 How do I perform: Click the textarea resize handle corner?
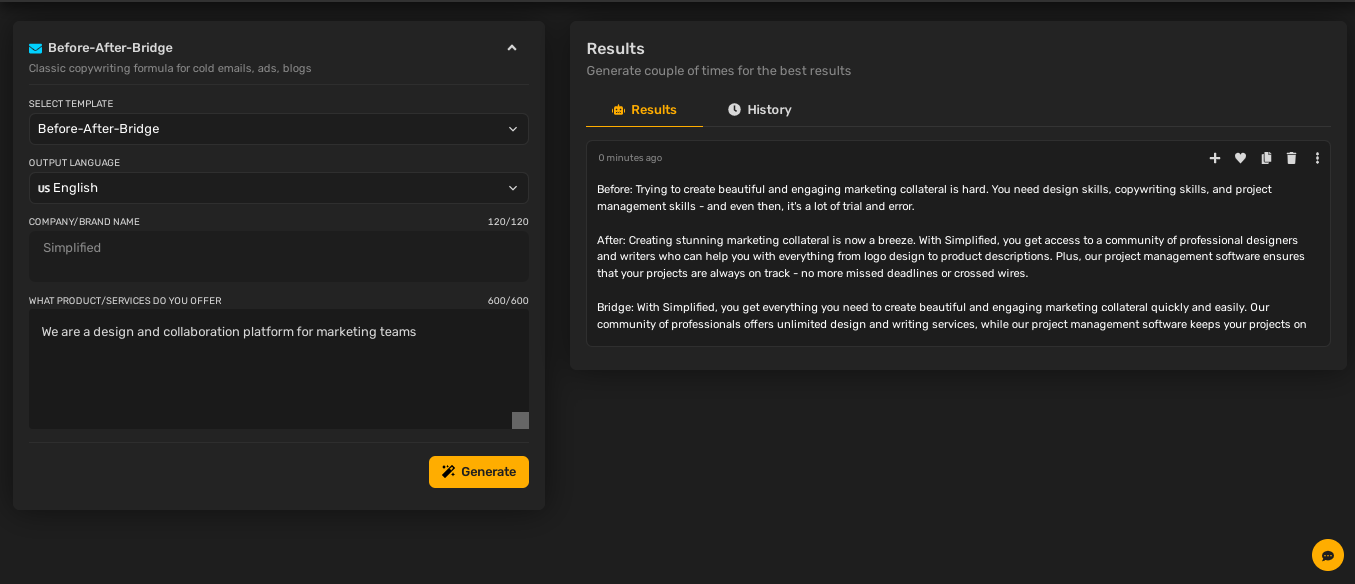(x=520, y=420)
